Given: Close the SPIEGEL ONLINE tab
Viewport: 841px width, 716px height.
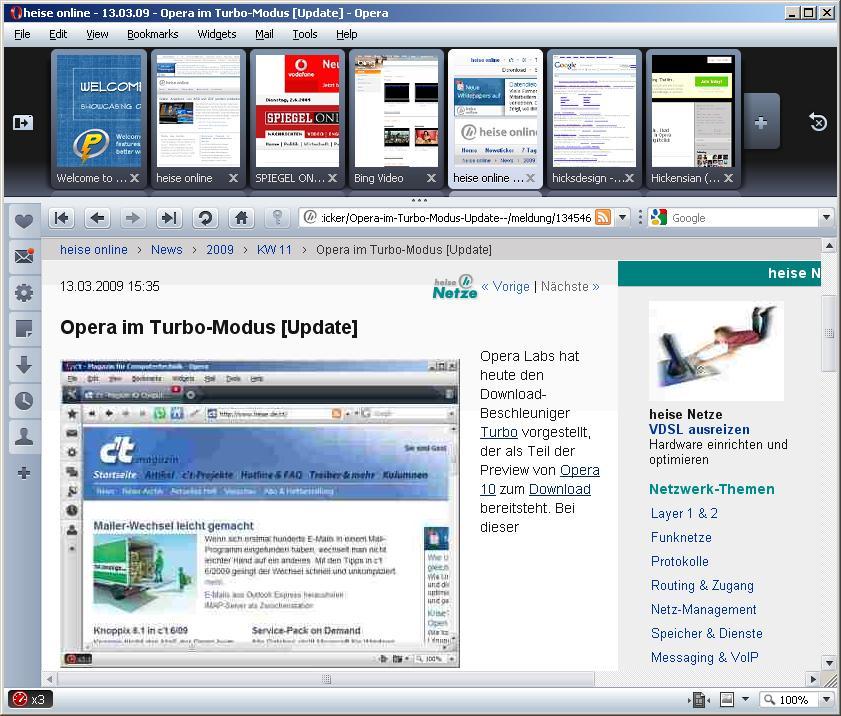Looking at the screenshot, I should pyautogui.click(x=333, y=178).
